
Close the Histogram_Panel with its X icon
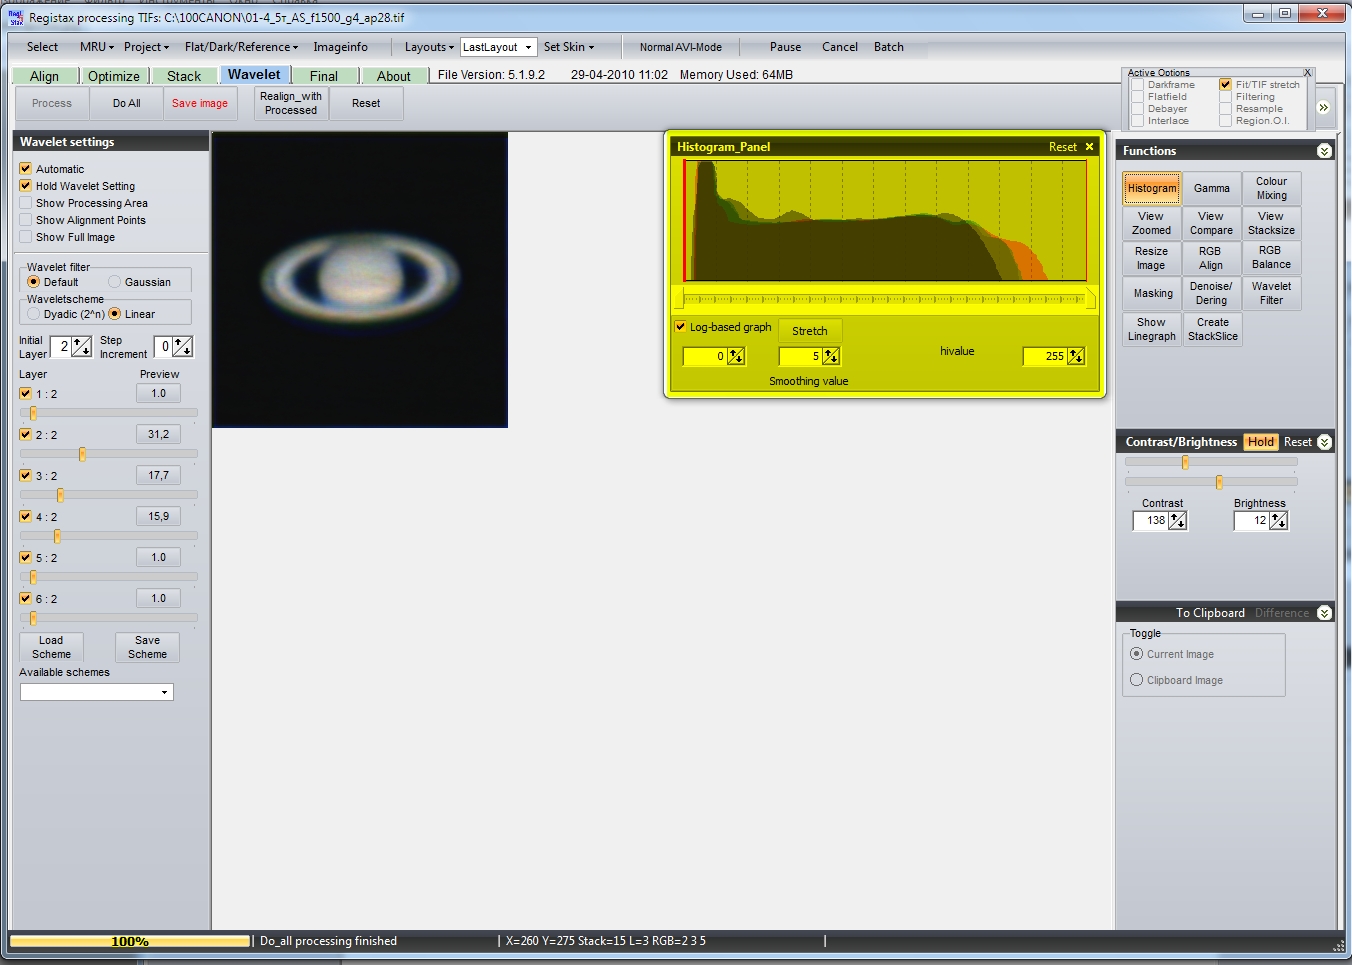click(1089, 147)
